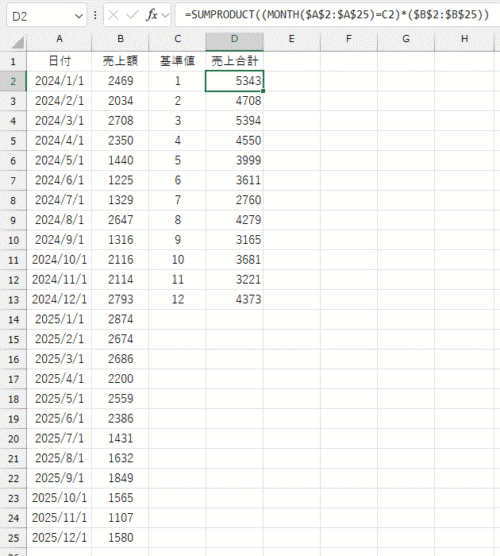
Task: Select cell containing date 2025/1/1
Action: coord(59,319)
